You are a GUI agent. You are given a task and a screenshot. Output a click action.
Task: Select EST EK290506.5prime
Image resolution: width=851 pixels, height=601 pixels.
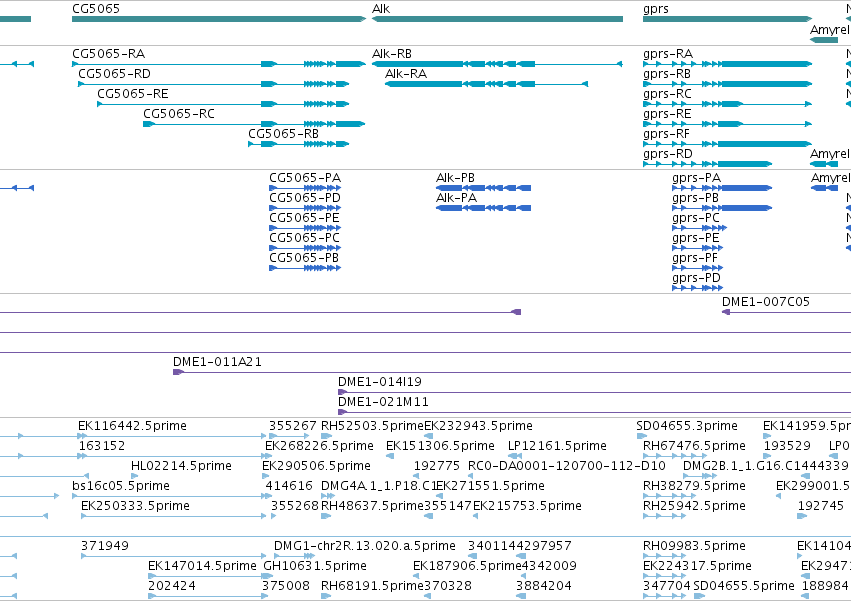[316, 466]
